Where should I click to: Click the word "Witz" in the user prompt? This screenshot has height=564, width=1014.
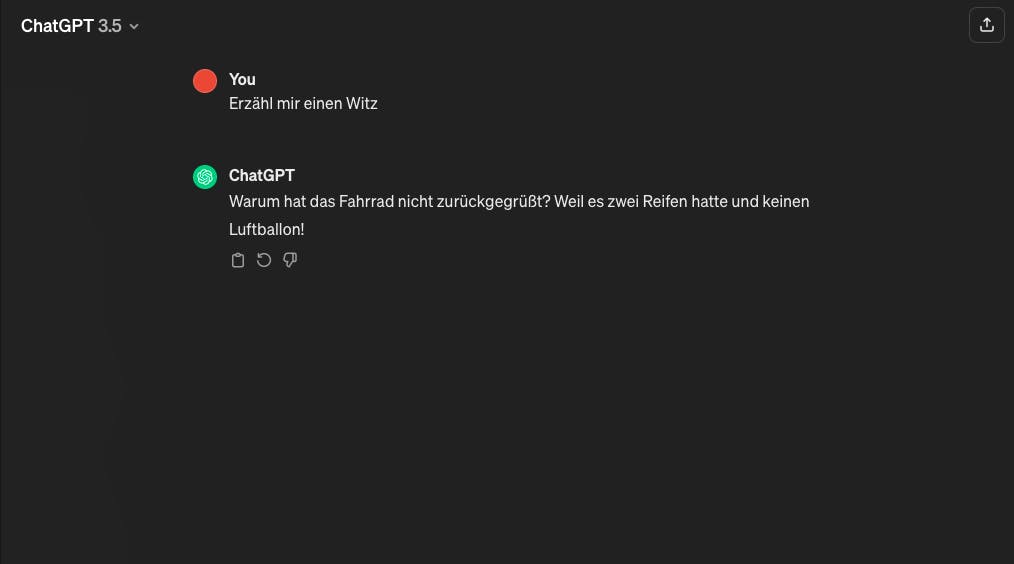click(x=361, y=103)
